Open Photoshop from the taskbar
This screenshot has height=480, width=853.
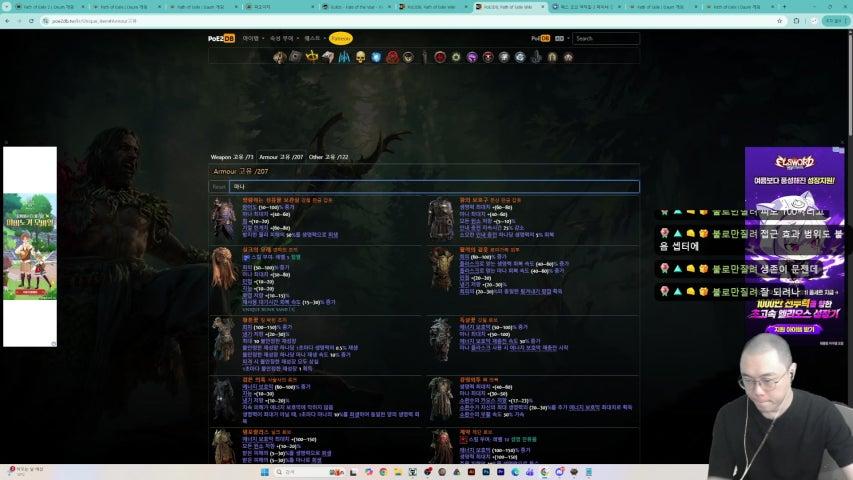coord(486,472)
